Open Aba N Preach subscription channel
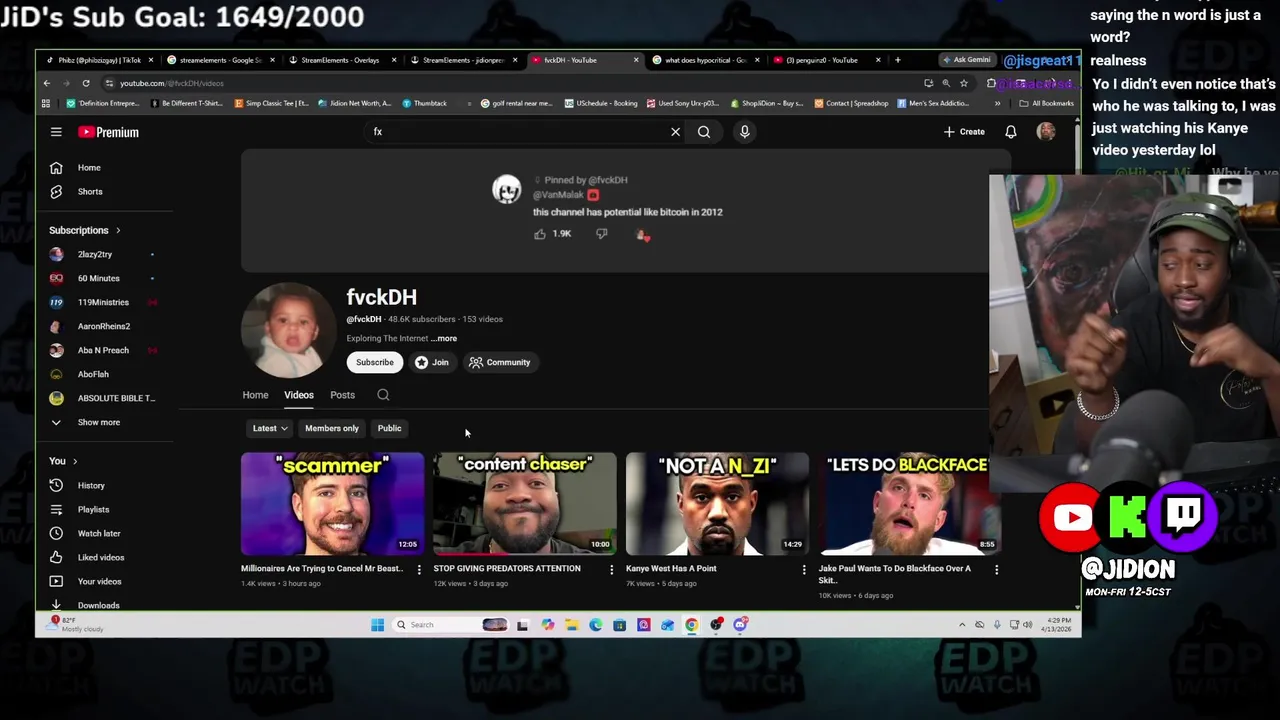Image resolution: width=1280 pixels, height=720 pixels. 103,351
